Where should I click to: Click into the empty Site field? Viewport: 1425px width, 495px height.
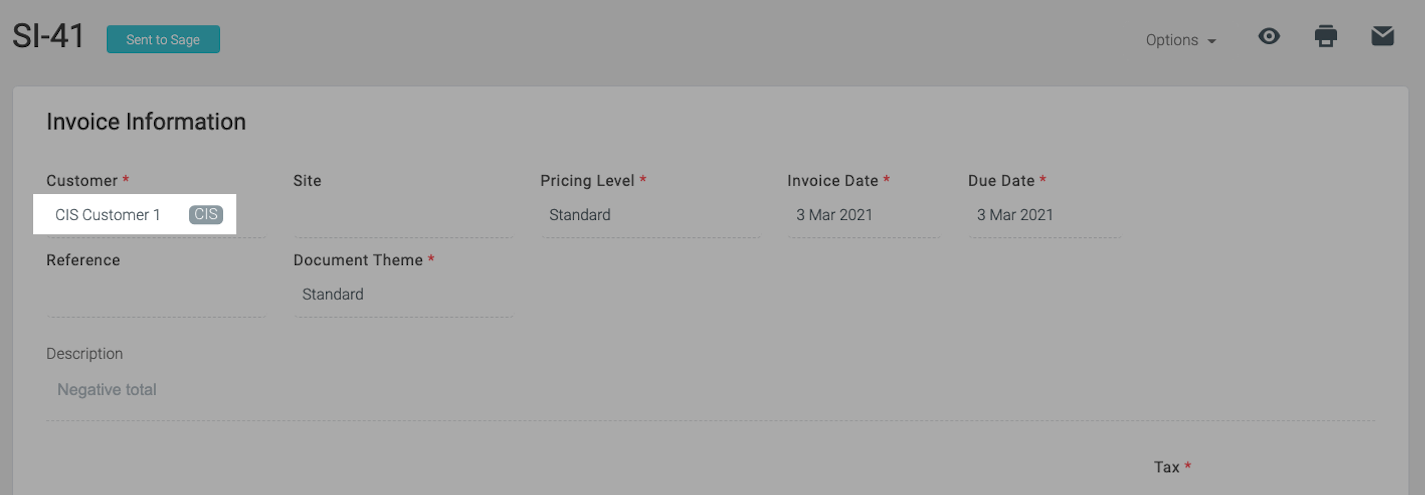click(403, 215)
